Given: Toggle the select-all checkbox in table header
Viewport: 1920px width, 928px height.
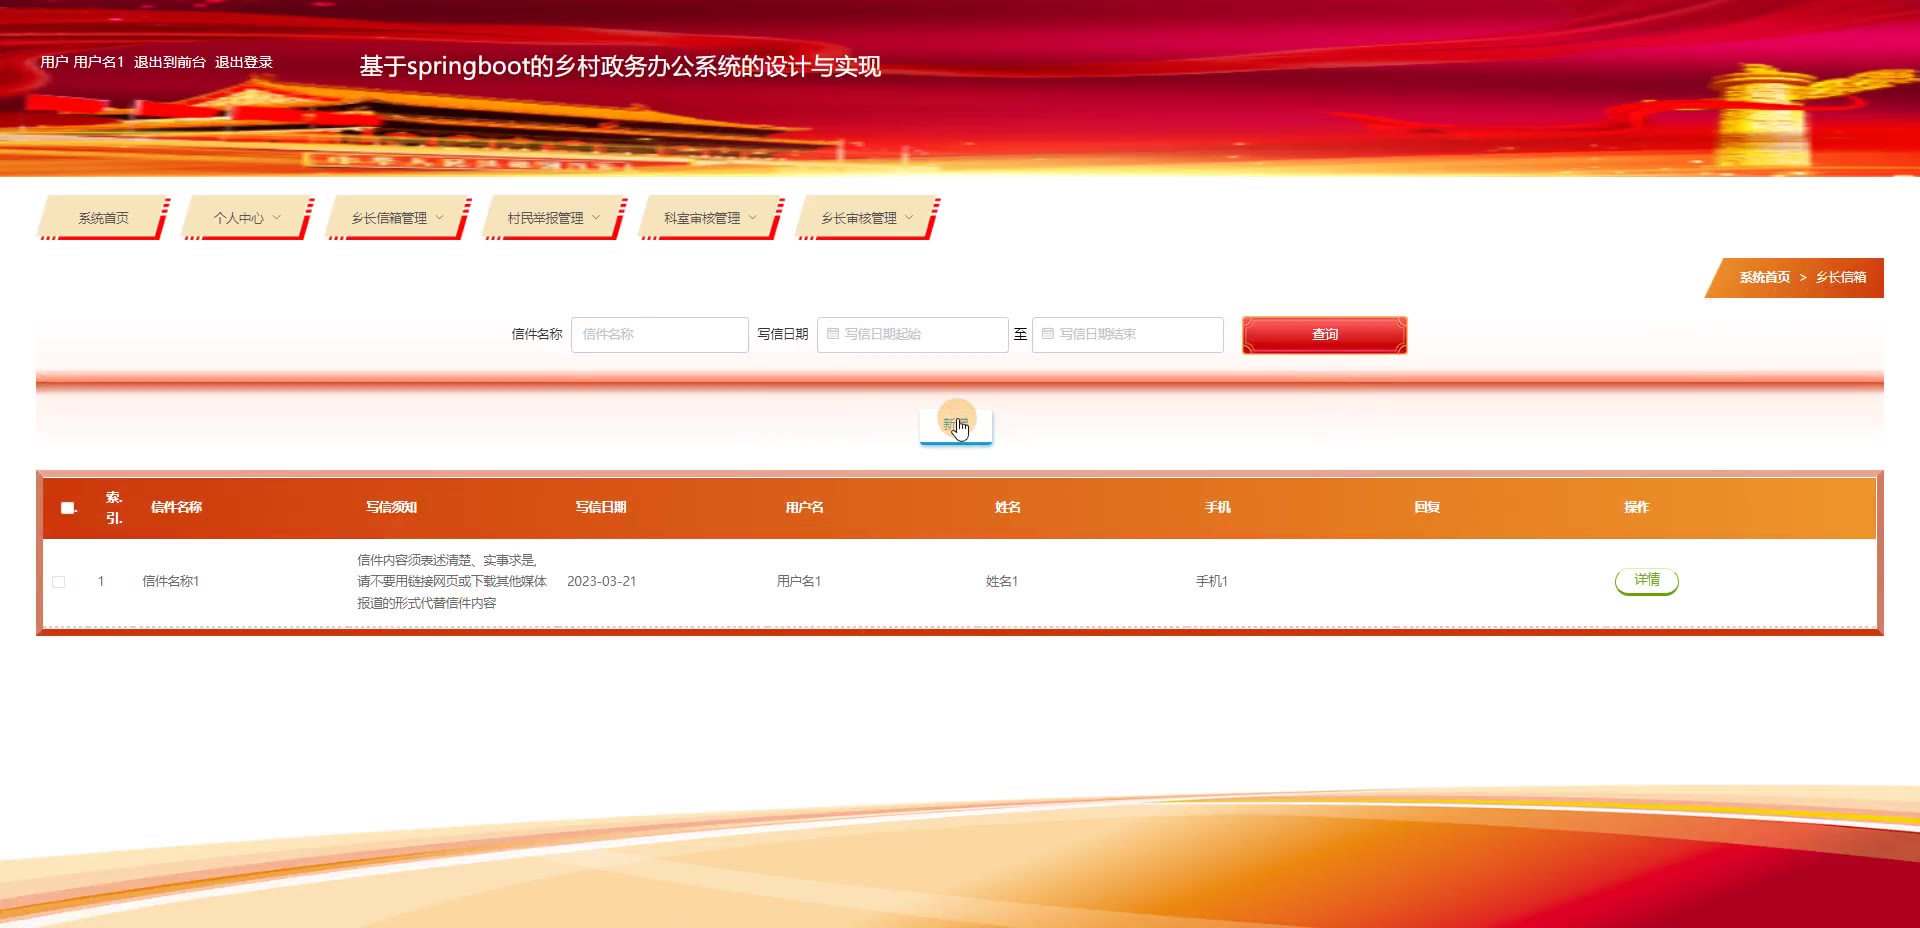Looking at the screenshot, I should [68, 508].
